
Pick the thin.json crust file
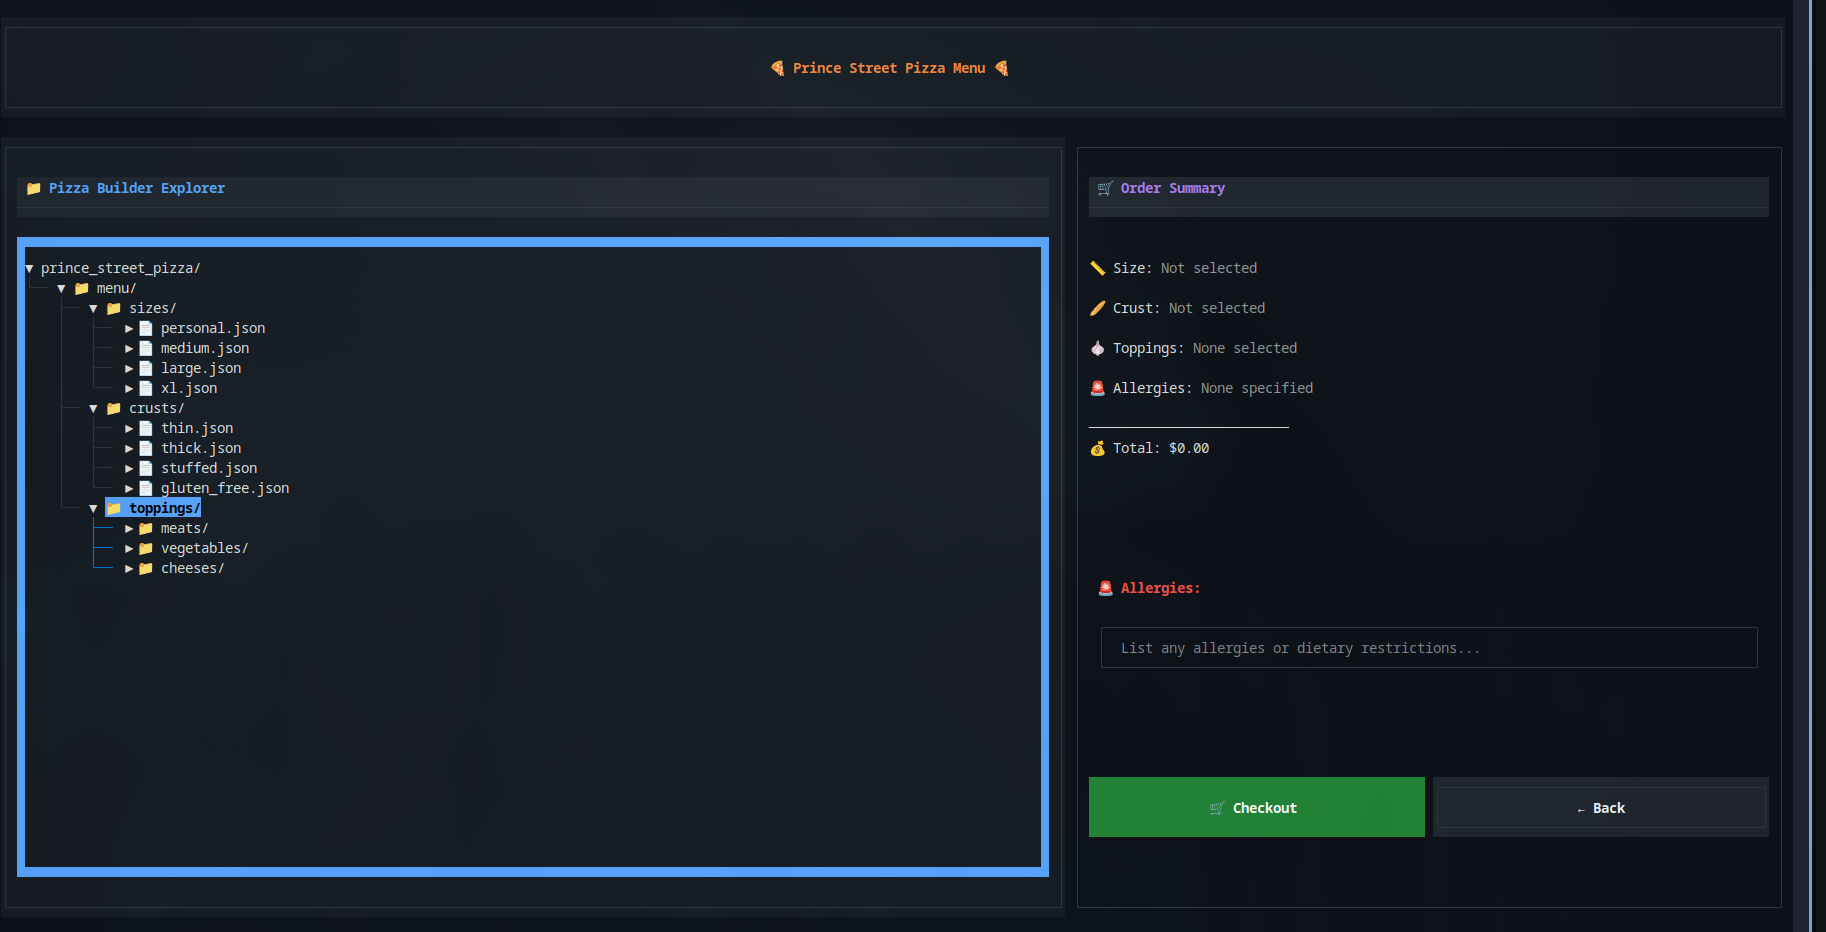(197, 429)
